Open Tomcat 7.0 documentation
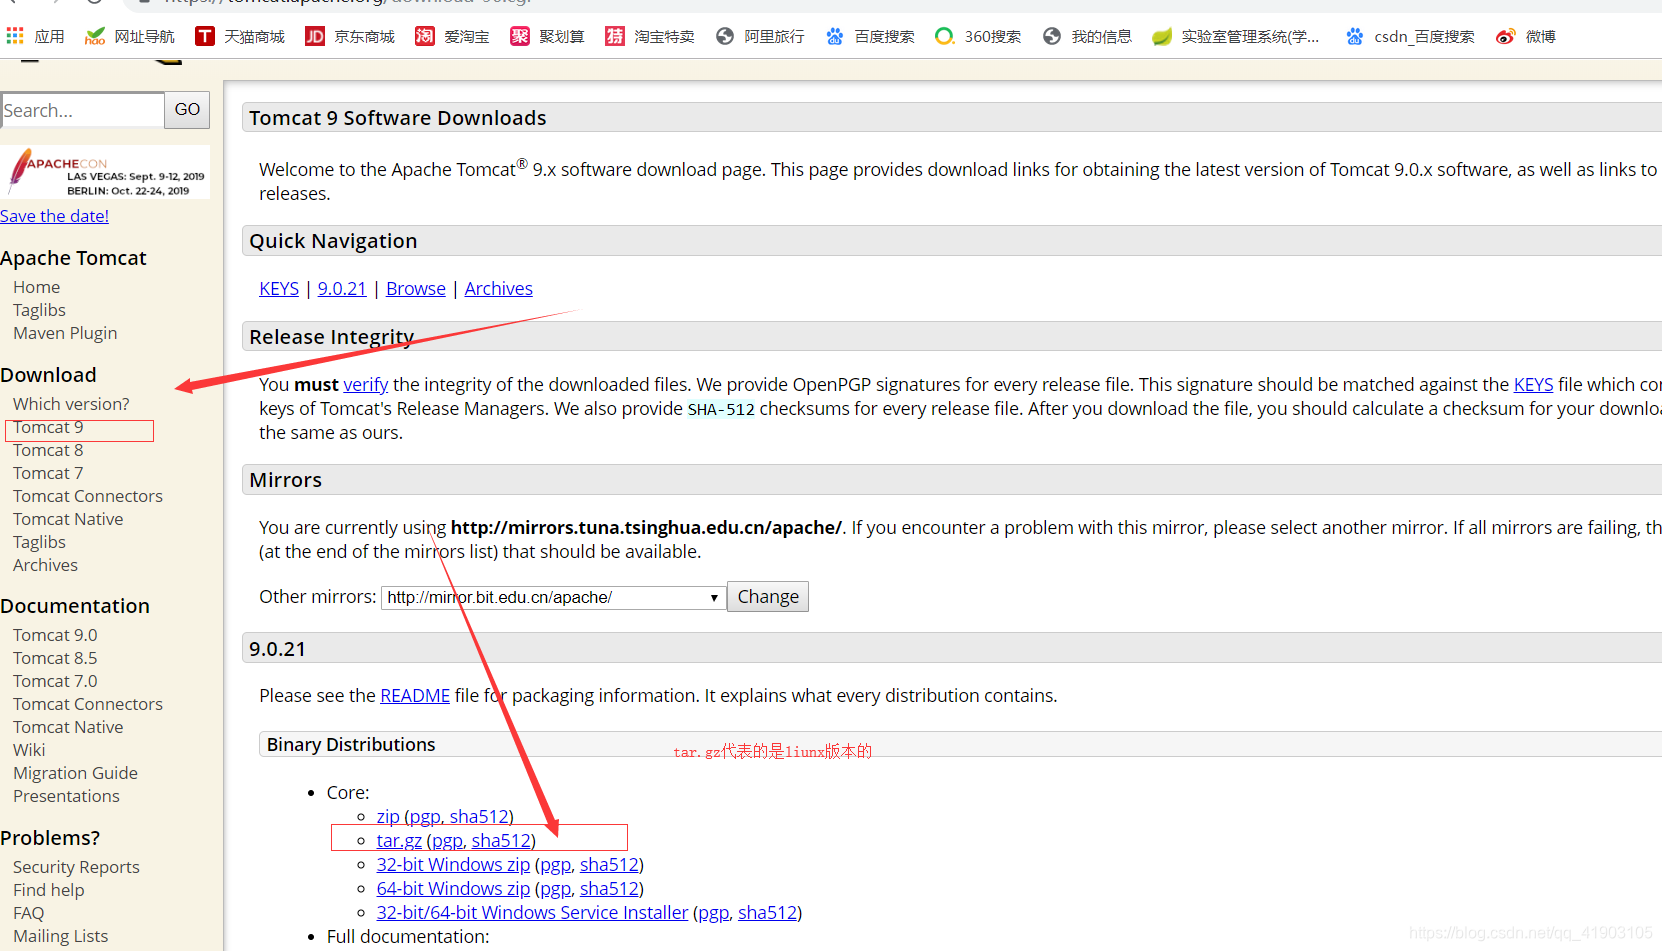Screen dimensions: 1662x951 click(55, 681)
